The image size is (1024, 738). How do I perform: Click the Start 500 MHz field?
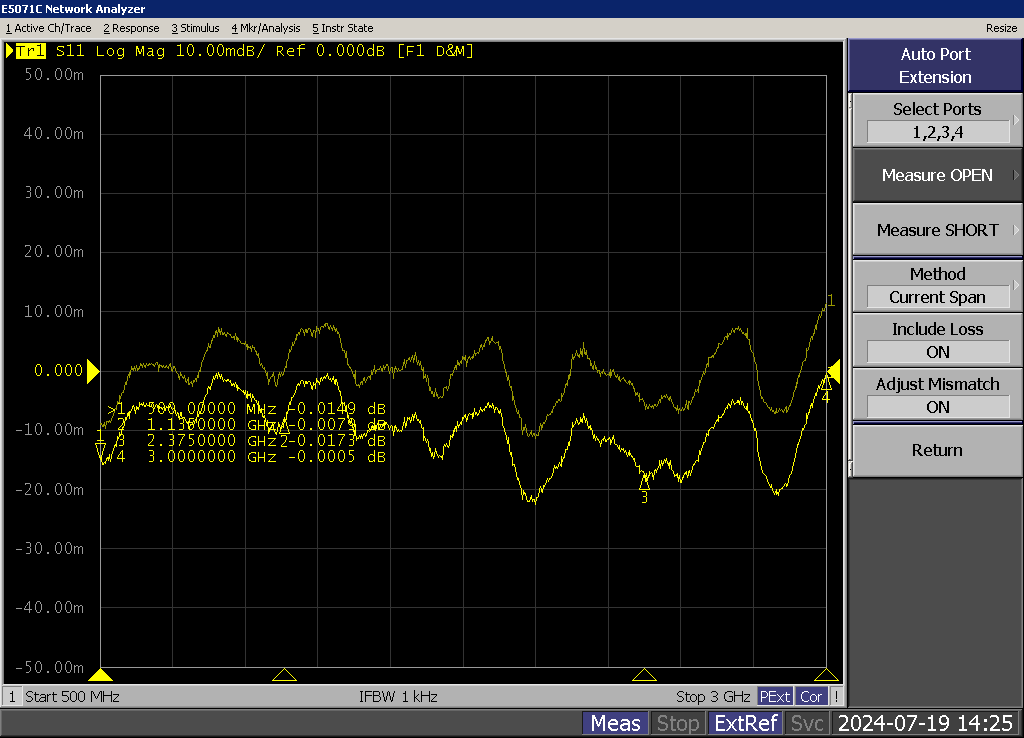coord(70,696)
